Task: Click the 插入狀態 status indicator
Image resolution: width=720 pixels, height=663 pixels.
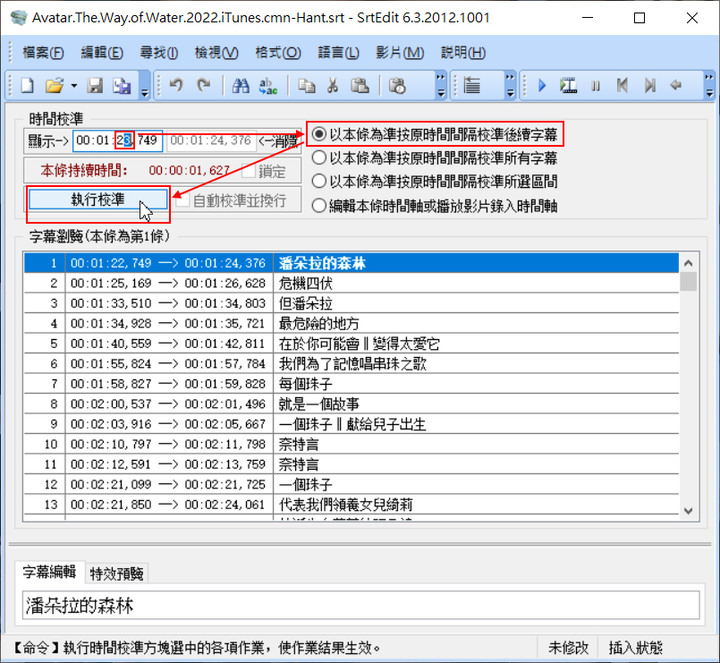Action: tap(636, 648)
